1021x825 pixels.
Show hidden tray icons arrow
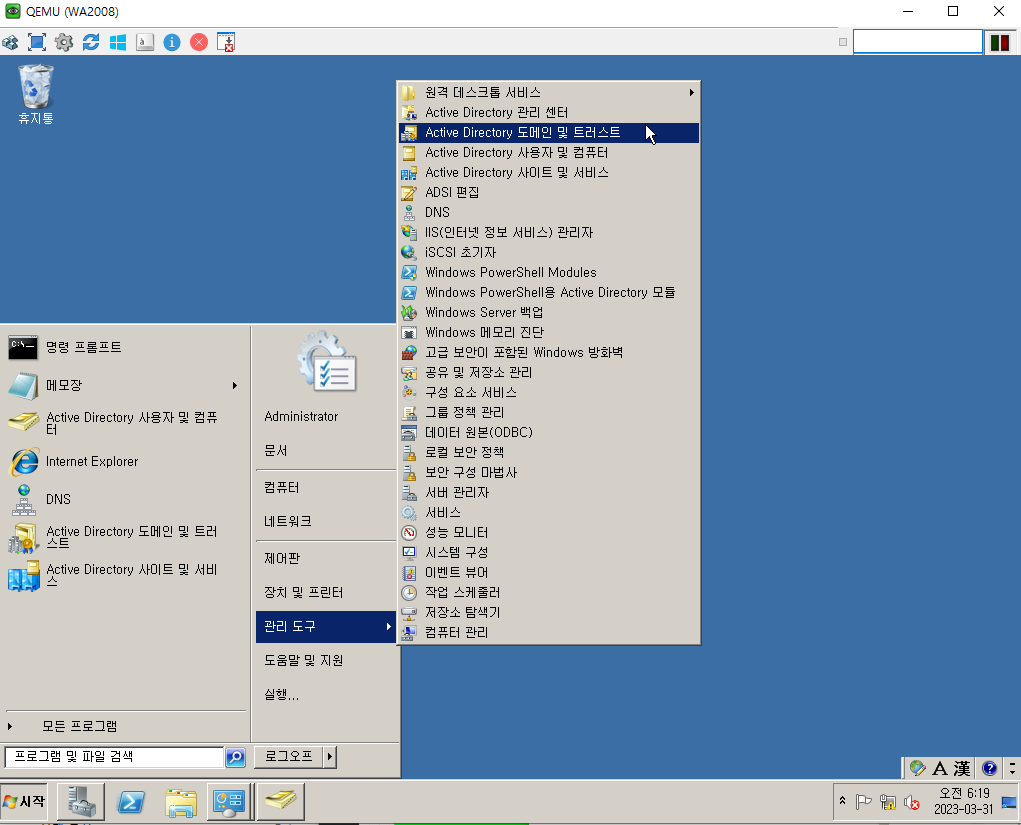coord(842,801)
